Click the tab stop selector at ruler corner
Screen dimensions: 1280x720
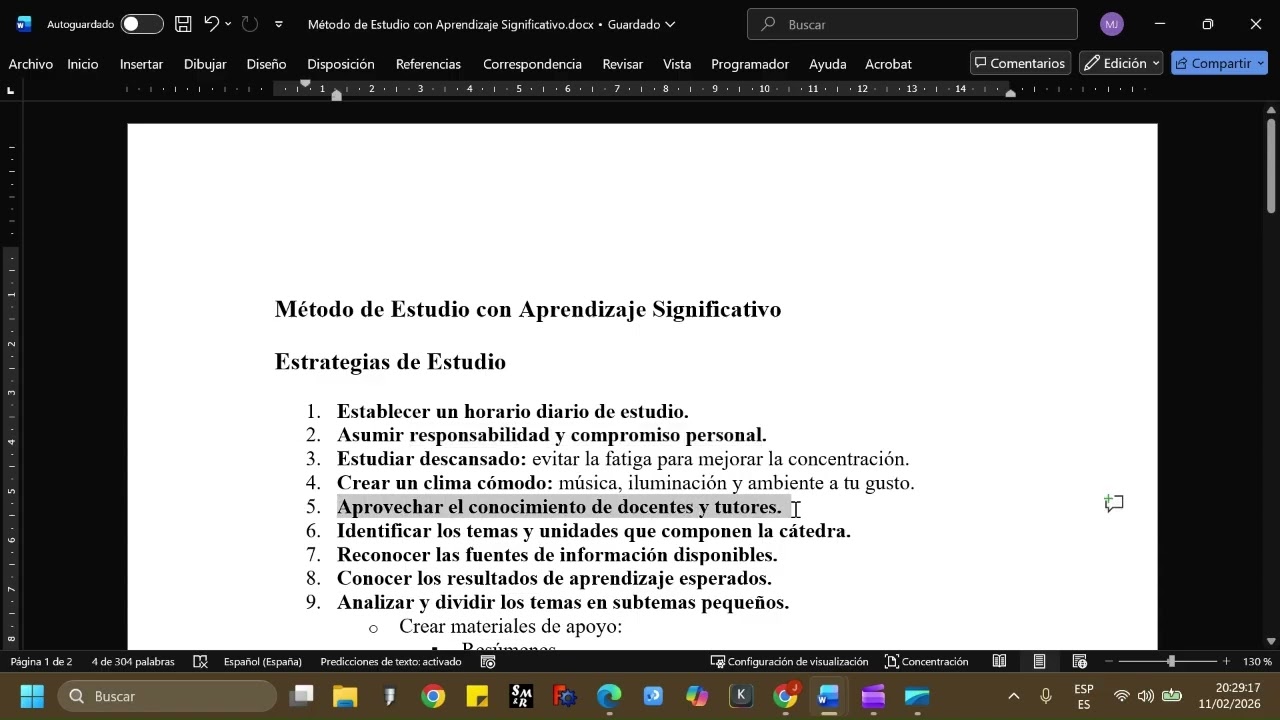tap(10, 90)
